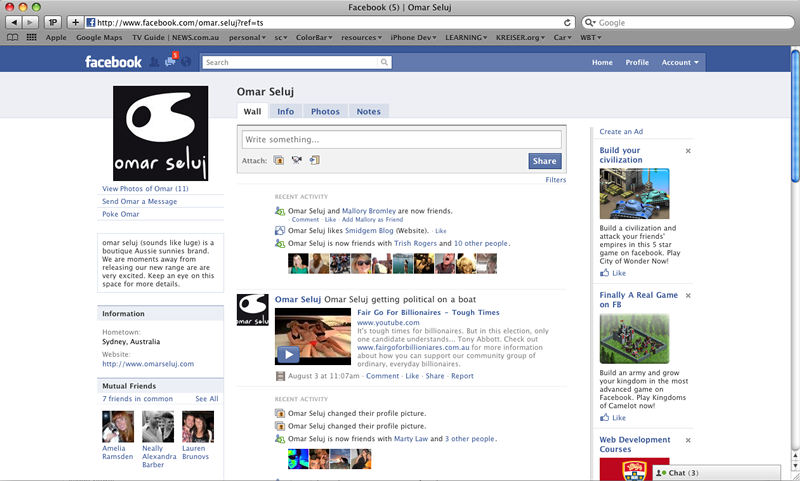The height and width of the screenshot is (481, 800).
Task: Open the Google Maps bookmark
Action: coord(99,37)
